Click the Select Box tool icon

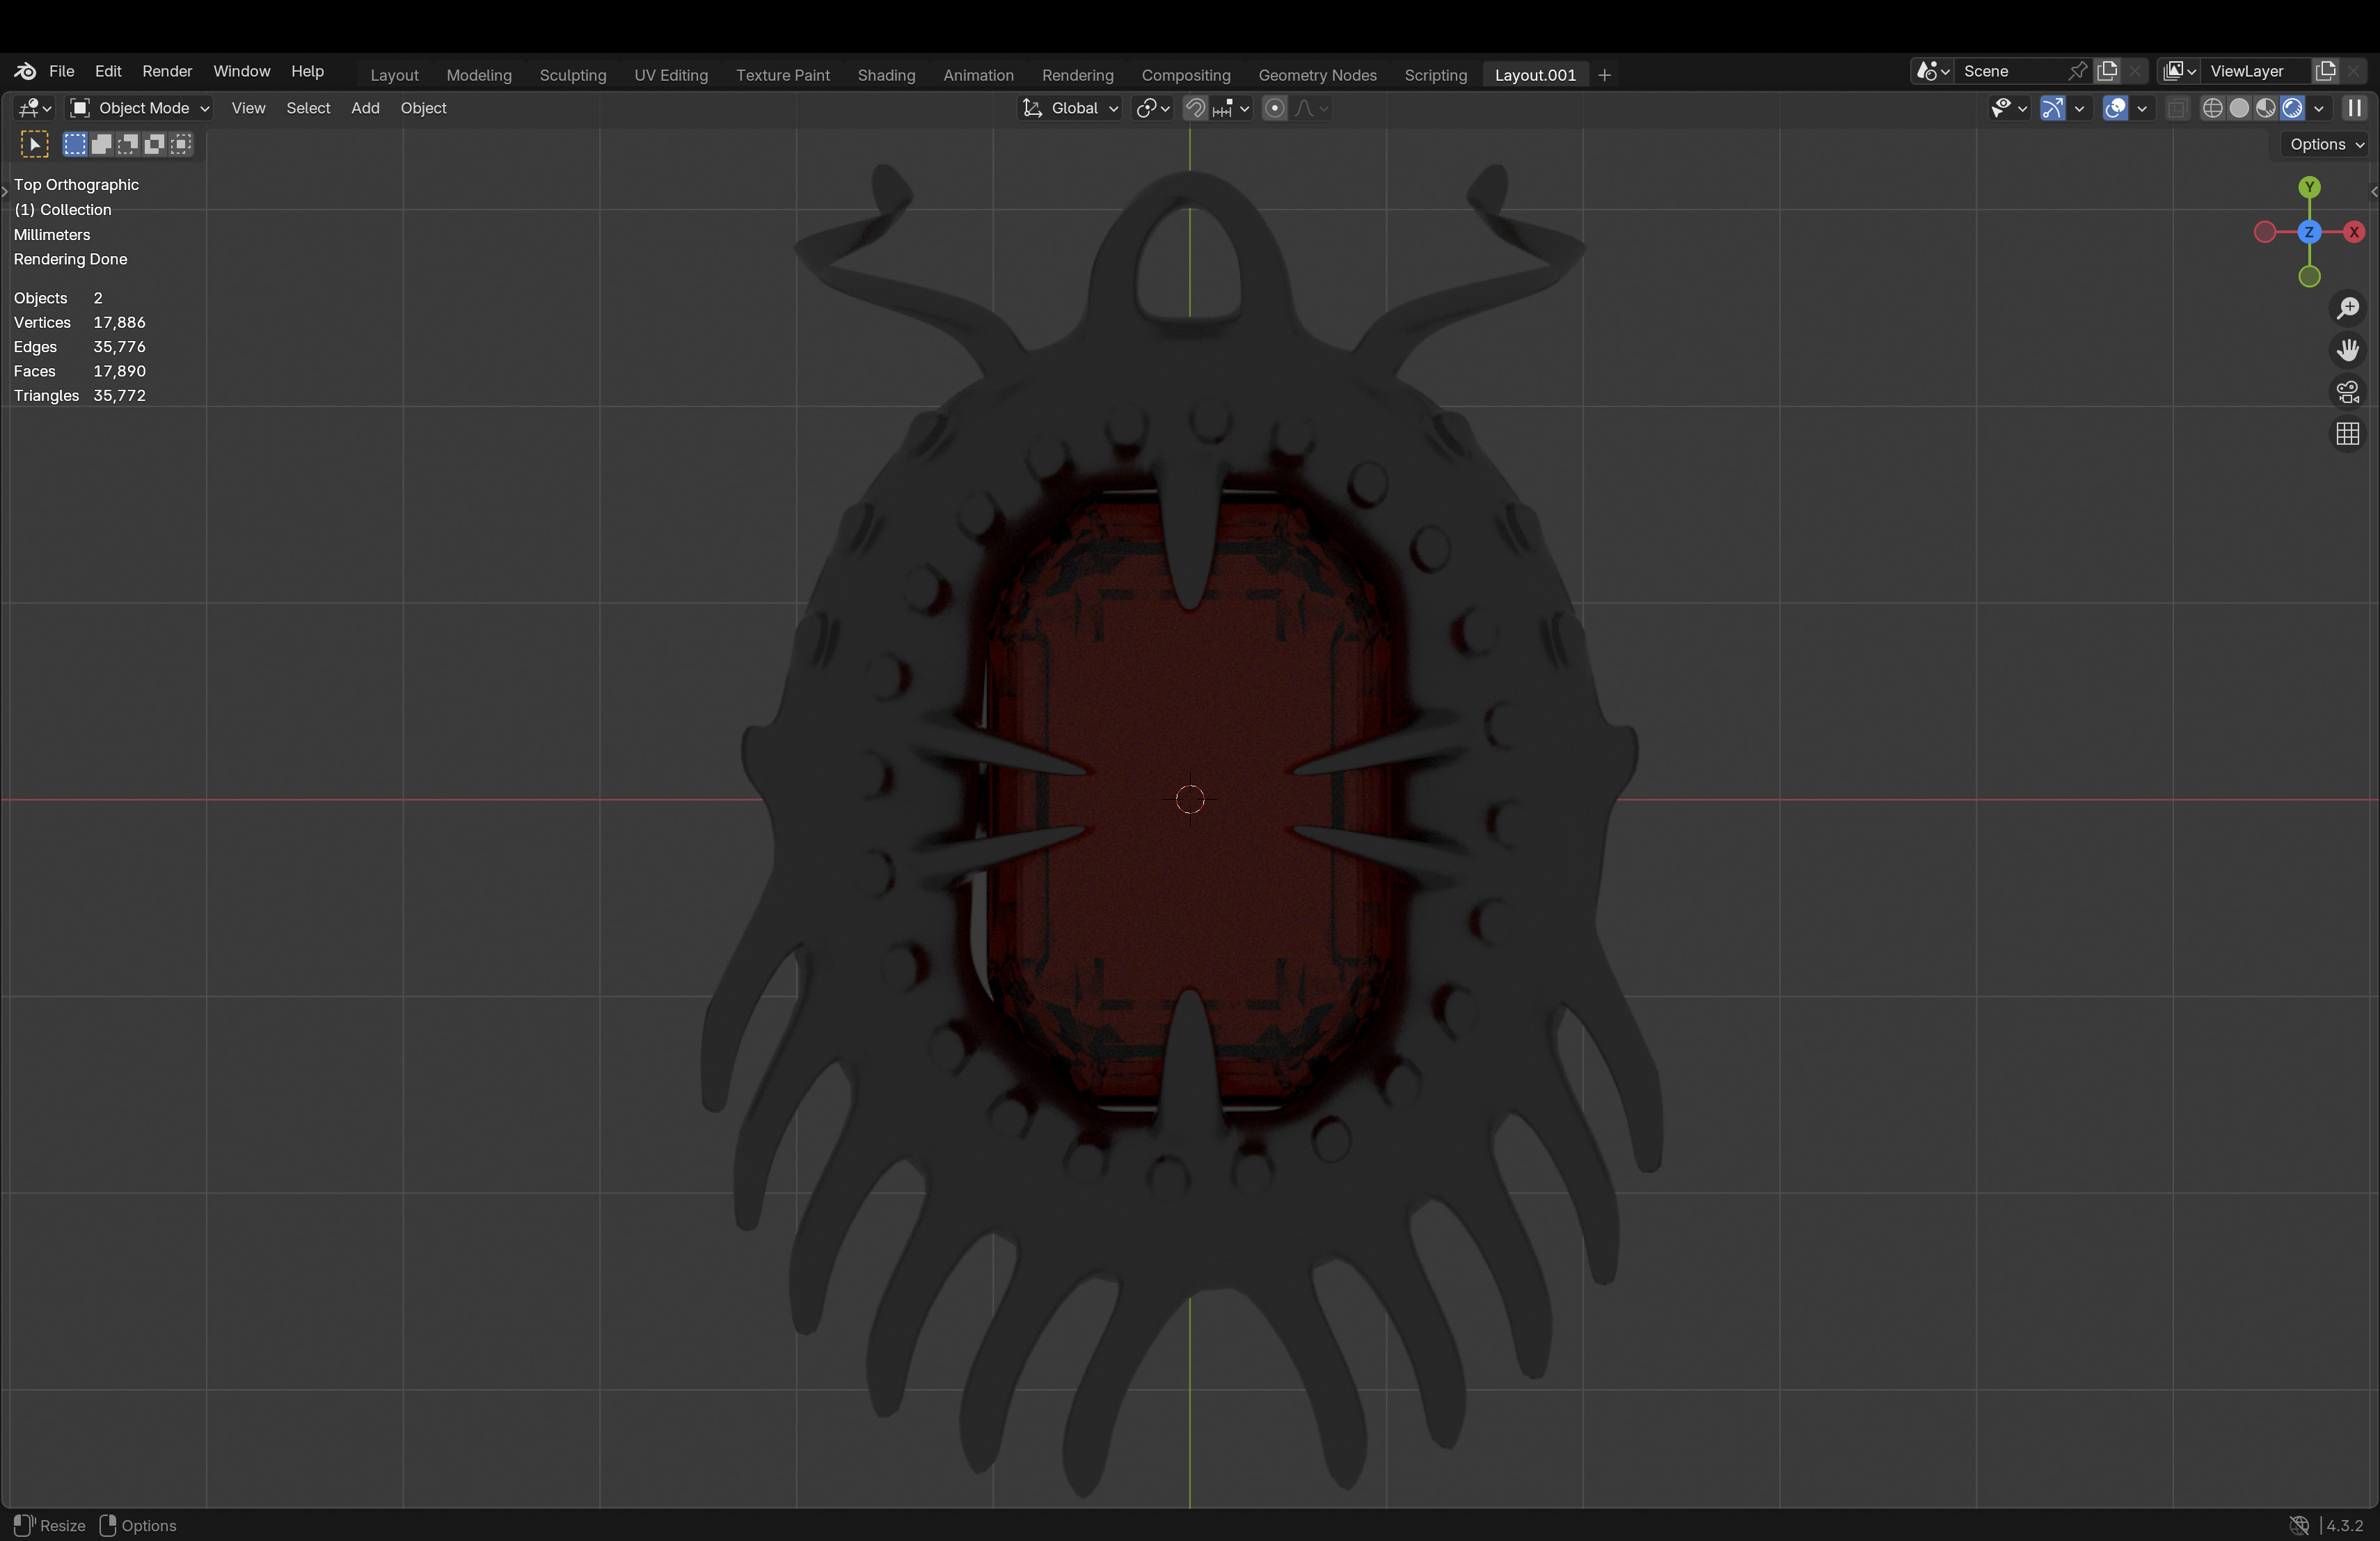click(34, 144)
